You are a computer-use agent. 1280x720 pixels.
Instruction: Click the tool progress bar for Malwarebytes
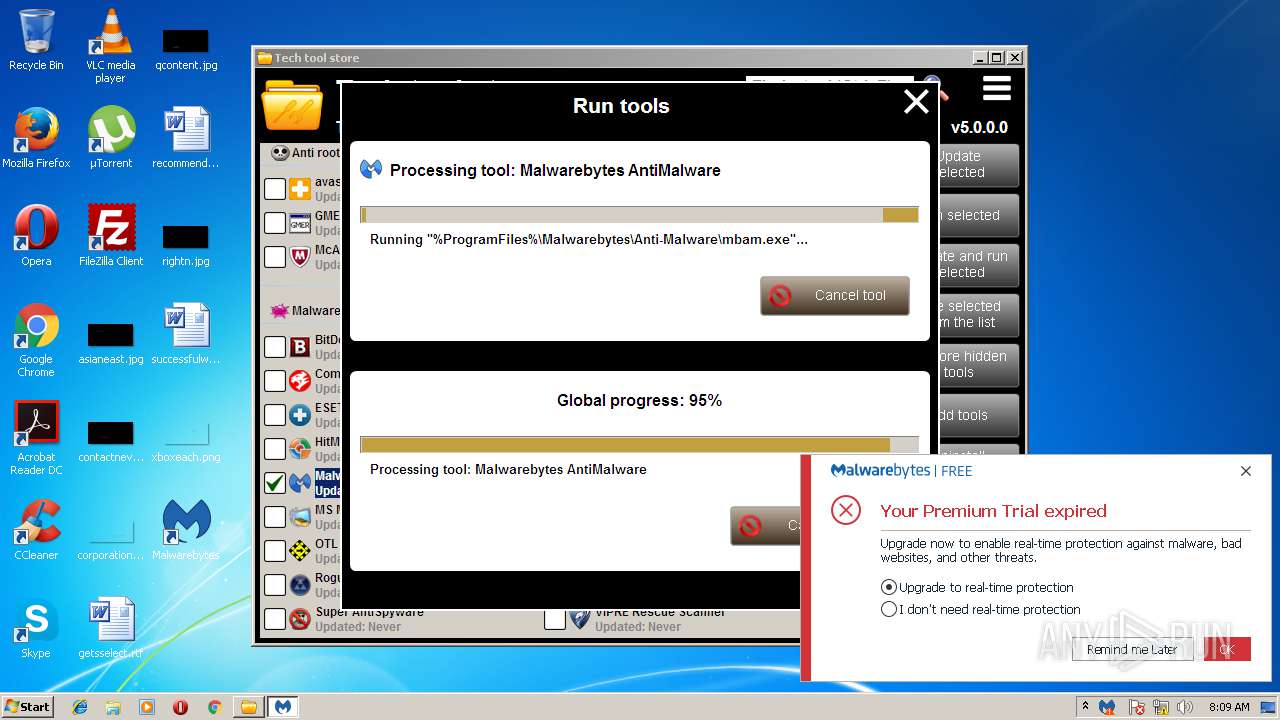(x=639, y=215)
